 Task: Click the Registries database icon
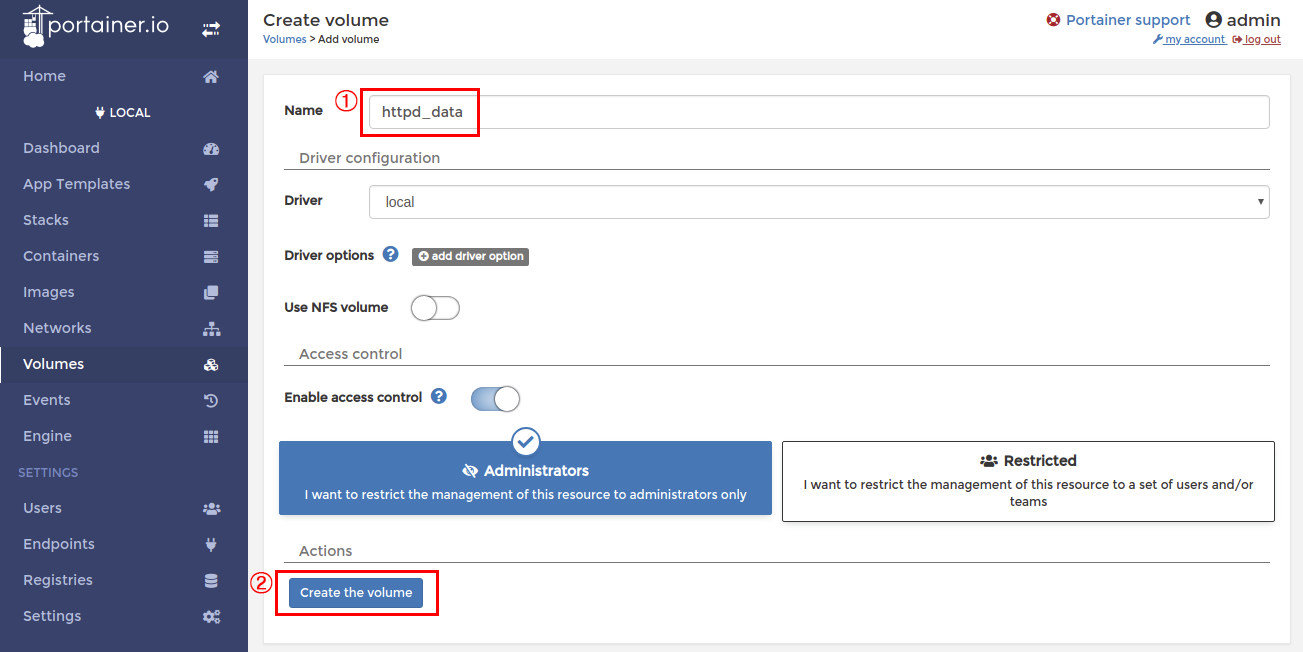click(211, 581)
